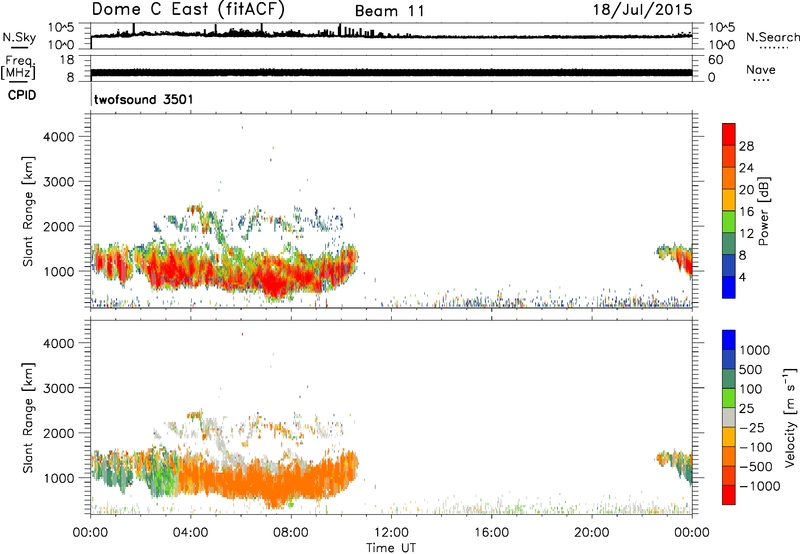The width and height of the screenshot is (800, 554).
Task: Click '4000' on the power panel range axis
Action: point(59,137)
